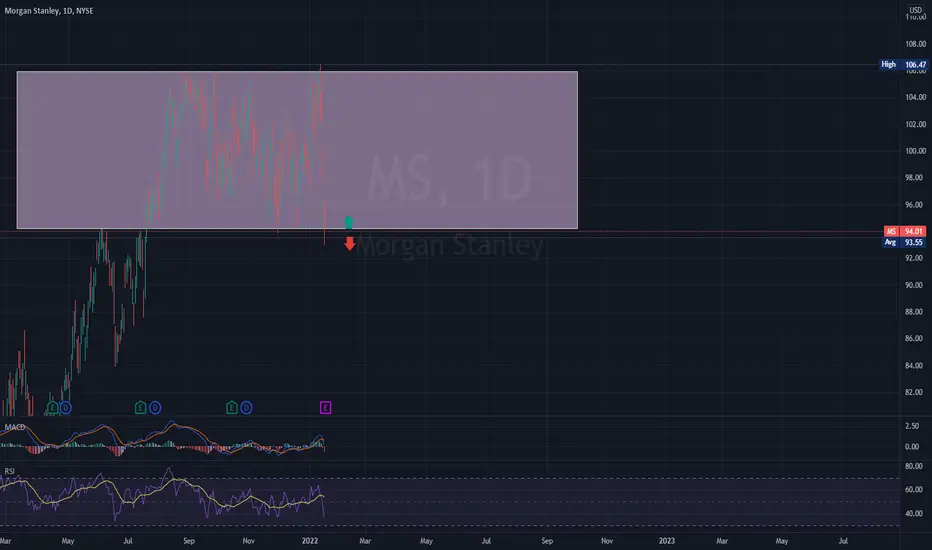Image resolution: width=932 pixels, height=550 pixels.
Task: Click the green earnings marker before Nov
Action: [232, 407]
